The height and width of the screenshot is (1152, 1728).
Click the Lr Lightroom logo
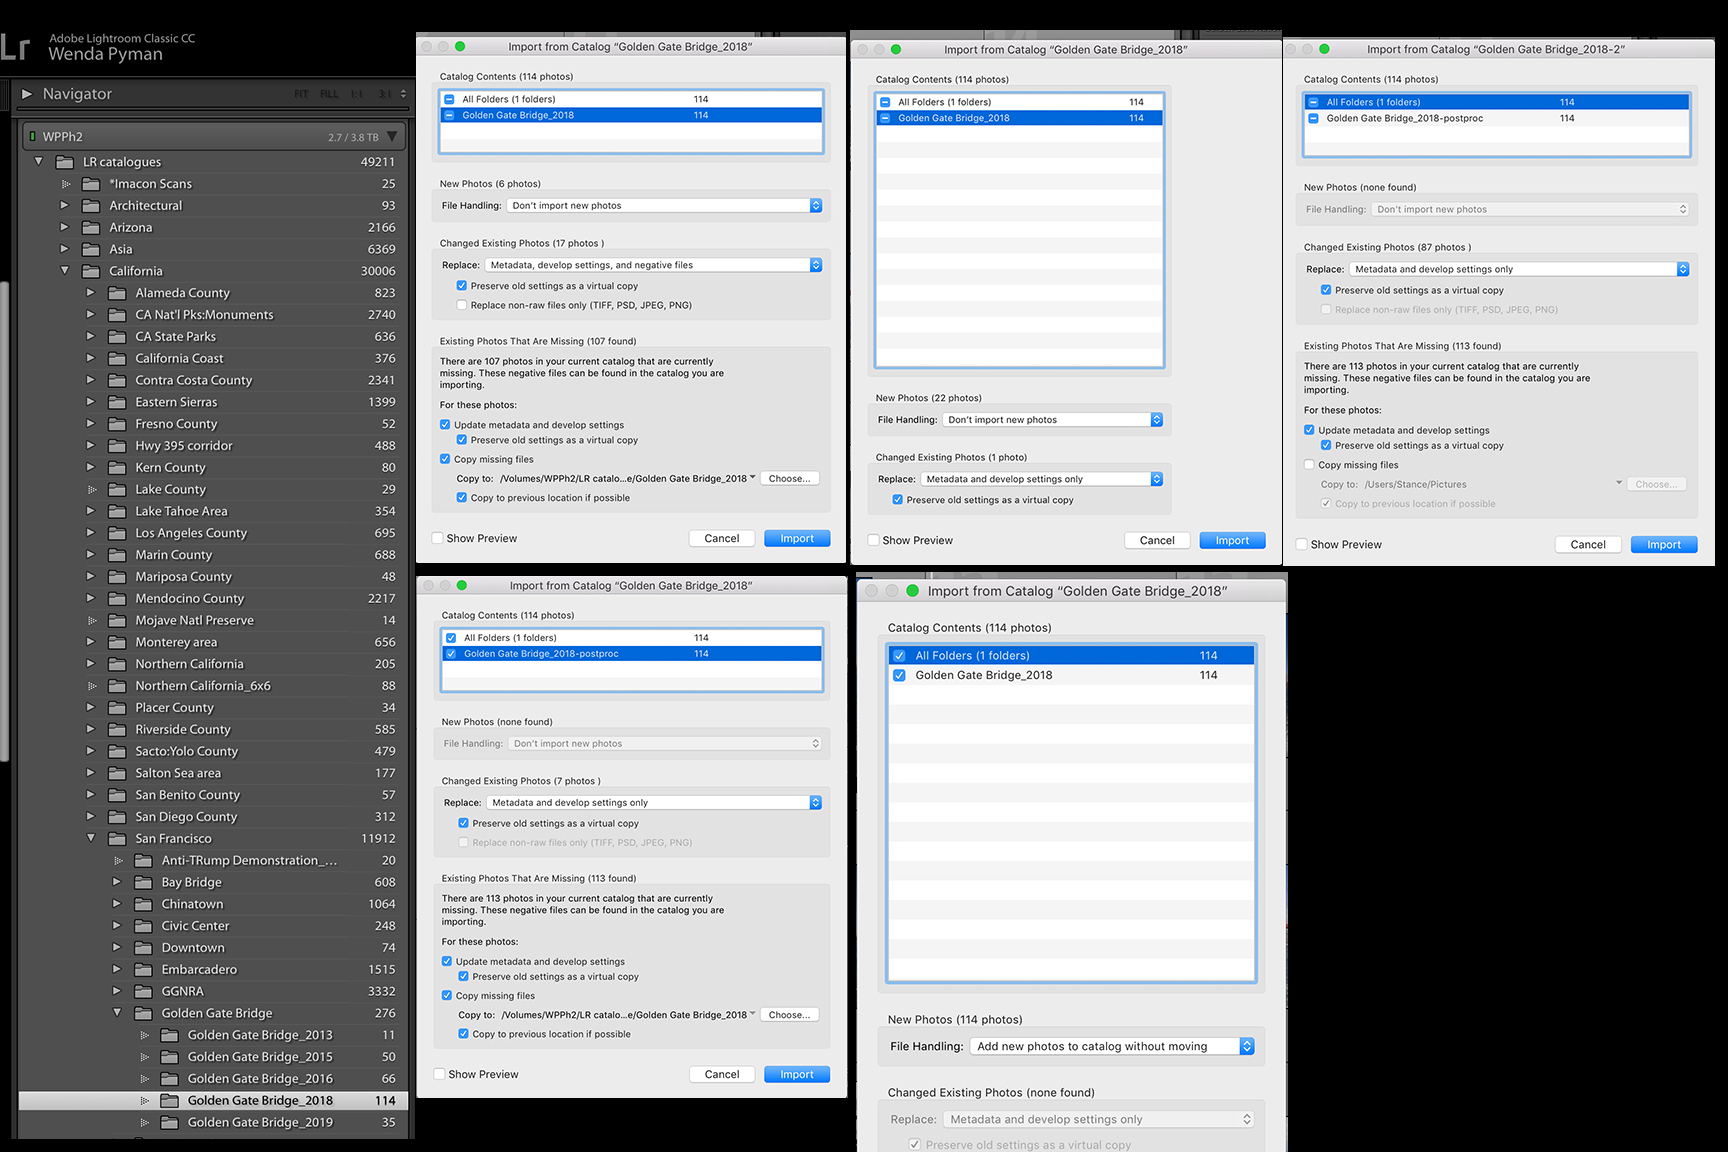click(x=15, y=47)
